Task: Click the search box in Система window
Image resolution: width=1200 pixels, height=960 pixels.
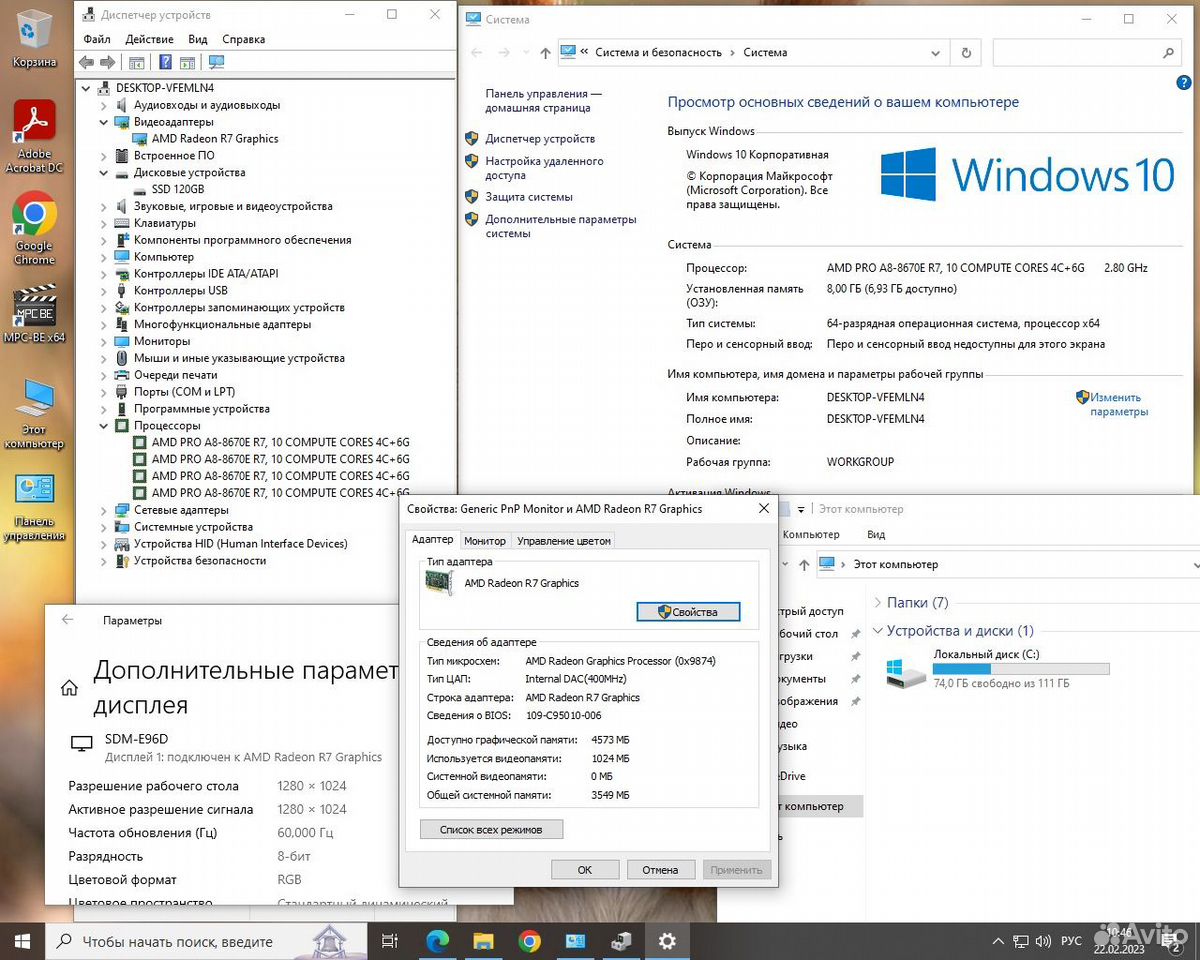Action: [1087, 53]
